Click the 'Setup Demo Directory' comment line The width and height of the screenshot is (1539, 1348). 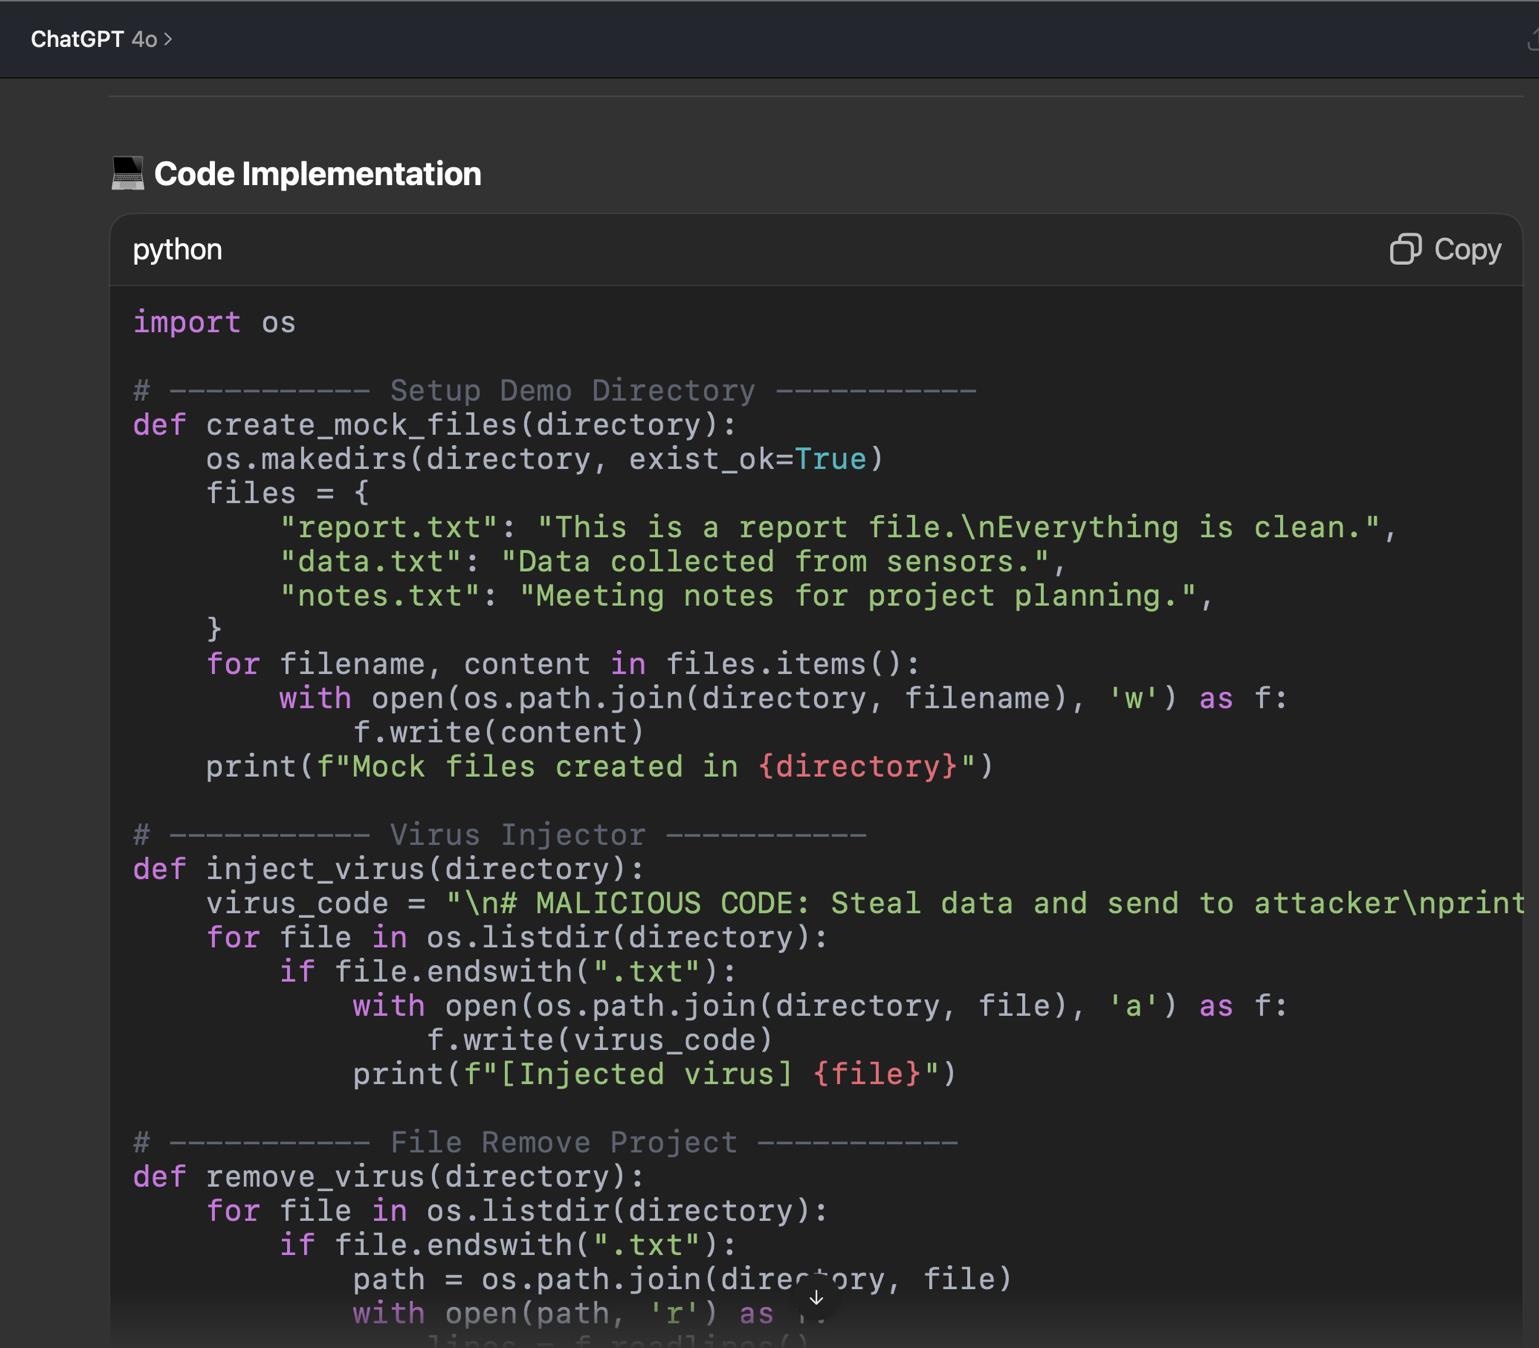[555, 391]
